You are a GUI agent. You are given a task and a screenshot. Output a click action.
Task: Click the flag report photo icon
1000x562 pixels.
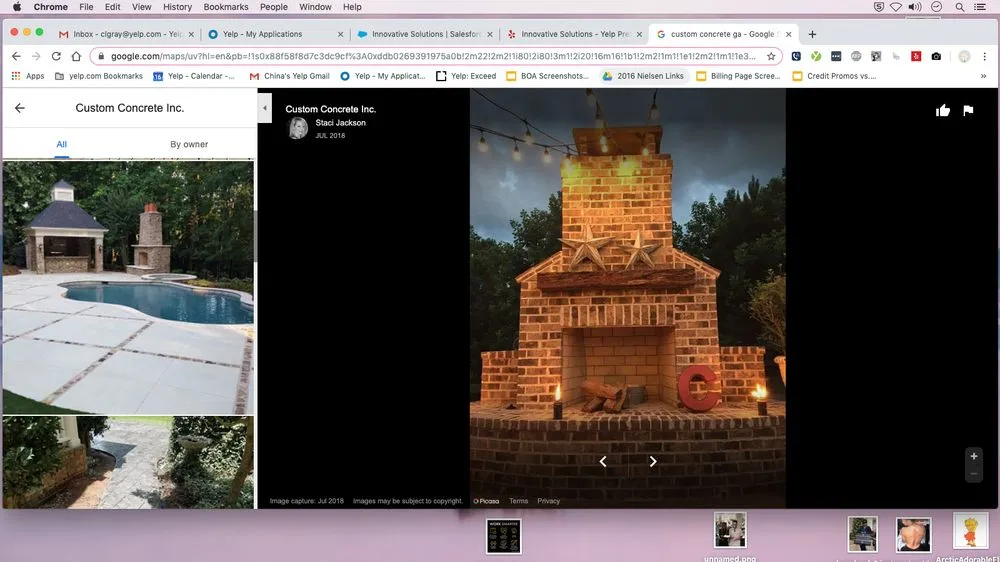coord(968,111)
